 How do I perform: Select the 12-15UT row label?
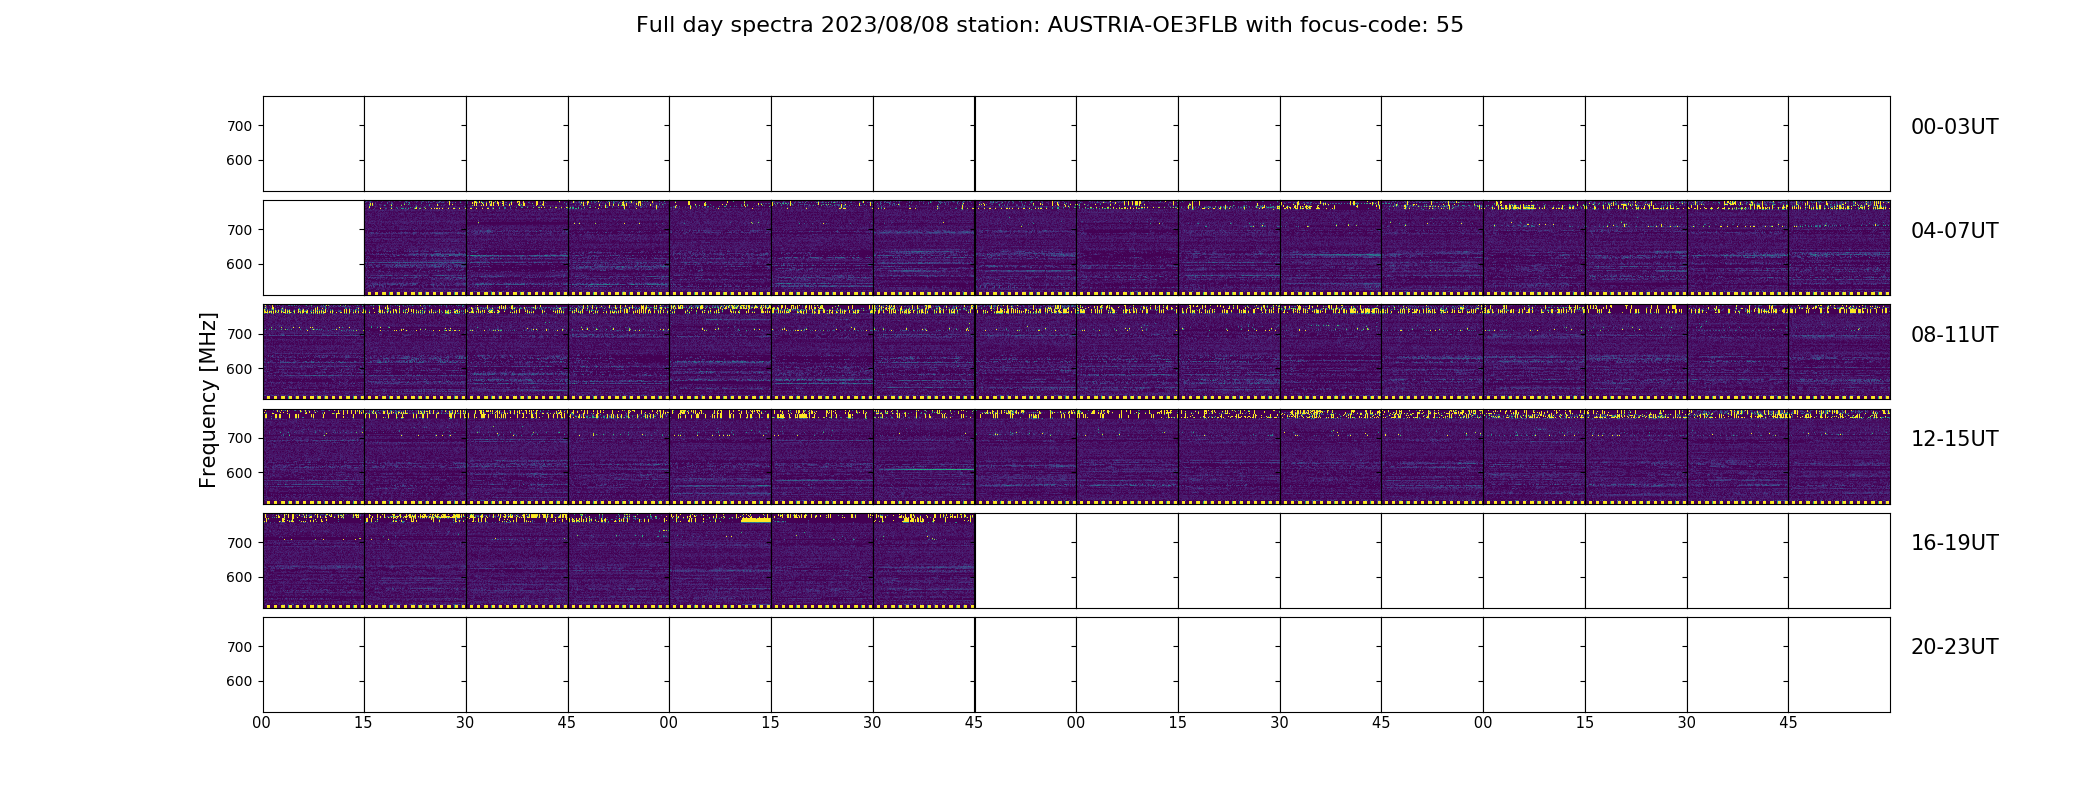[1954, 439]
